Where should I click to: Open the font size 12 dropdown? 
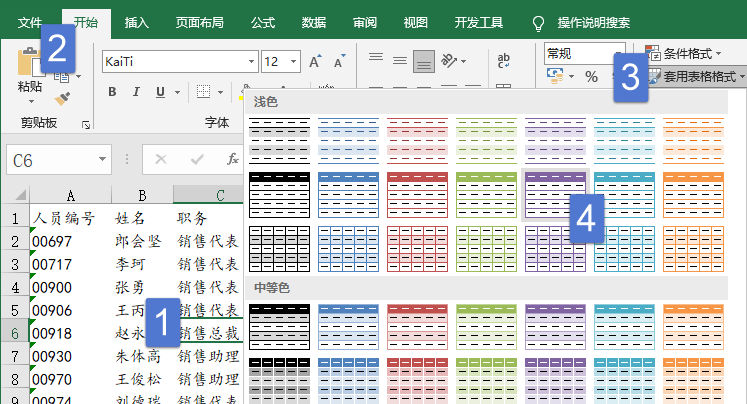pos(293,61)
